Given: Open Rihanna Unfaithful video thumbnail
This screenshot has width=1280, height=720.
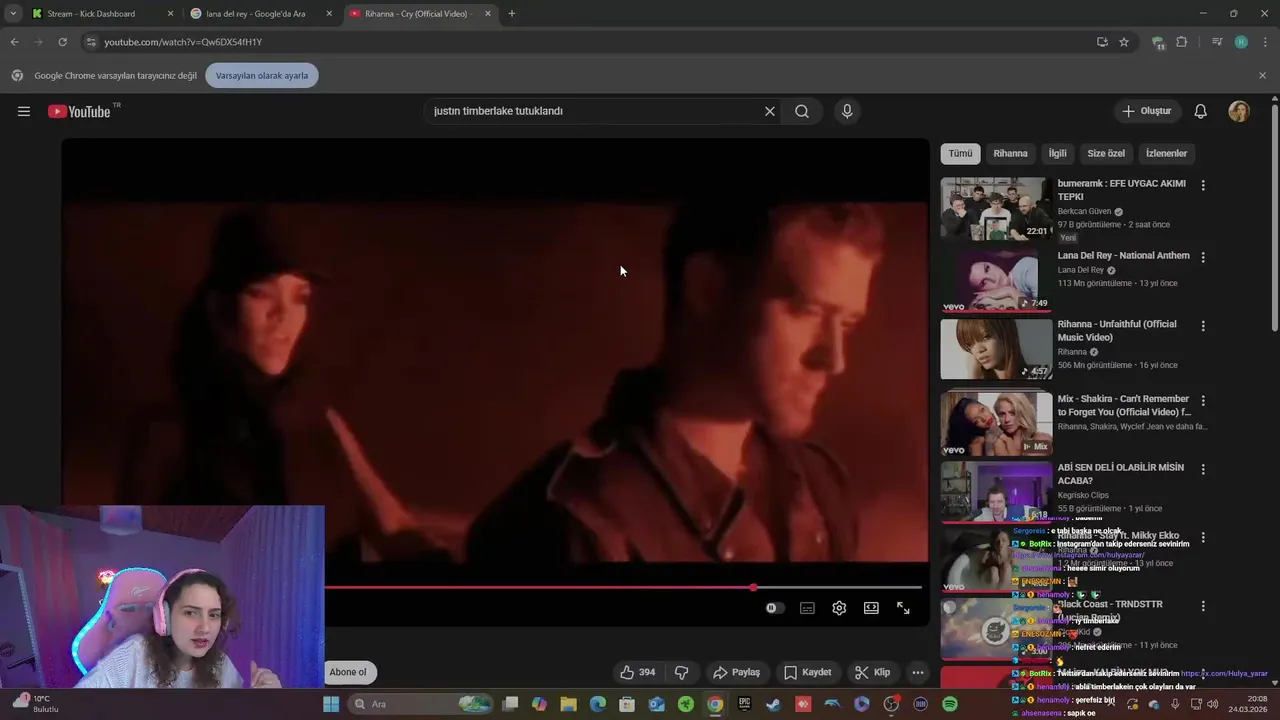Looking at the screenshot, I should click(x=996, y=348).
